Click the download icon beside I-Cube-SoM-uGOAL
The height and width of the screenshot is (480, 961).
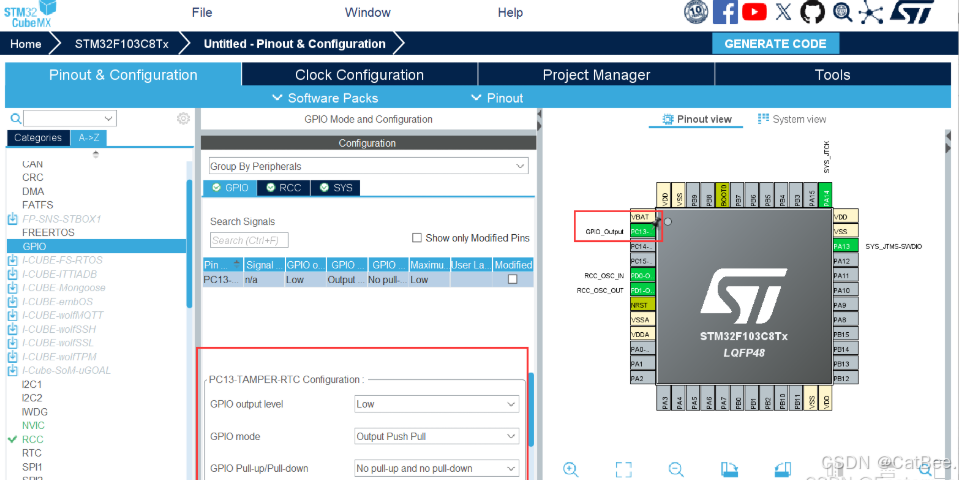click(12, 370)
